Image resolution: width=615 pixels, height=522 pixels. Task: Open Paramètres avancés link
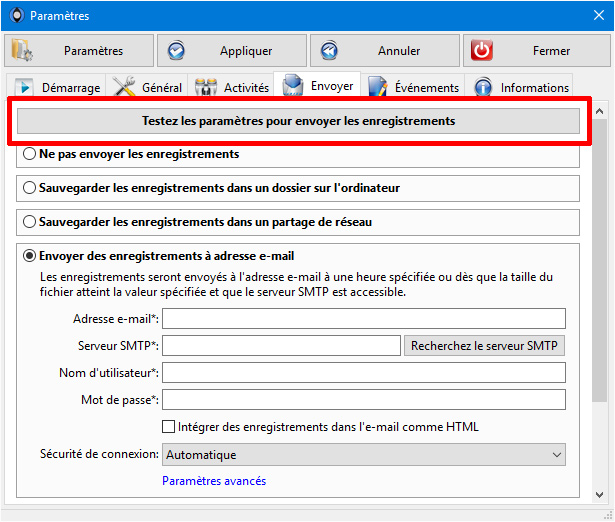point(214,481)
